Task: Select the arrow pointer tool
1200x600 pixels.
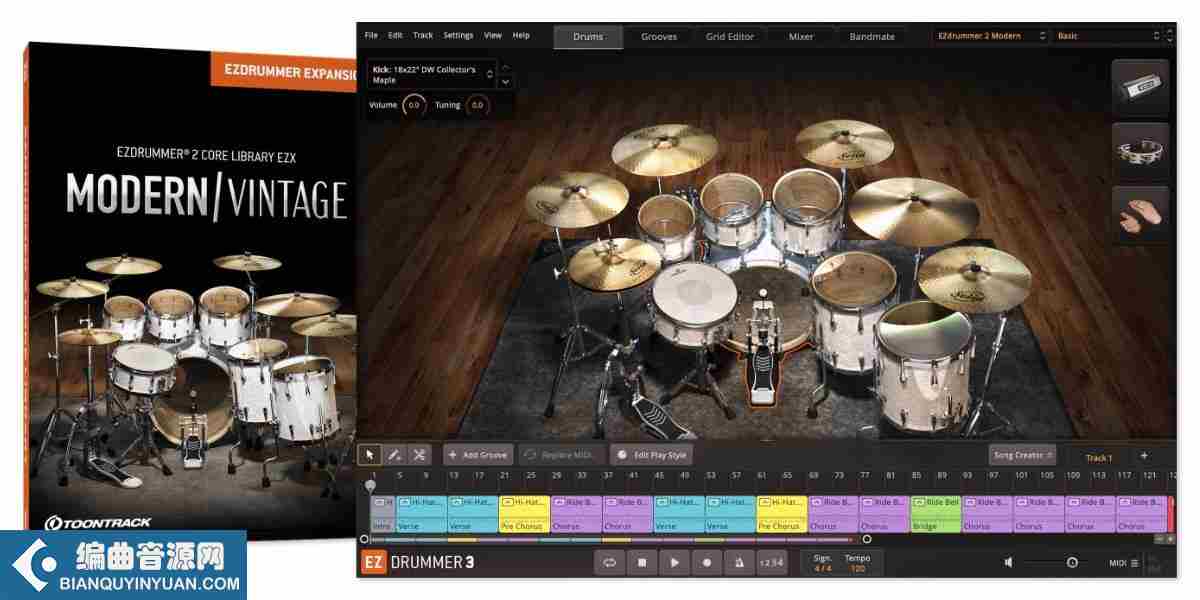Action: click(x=369, y=454)
